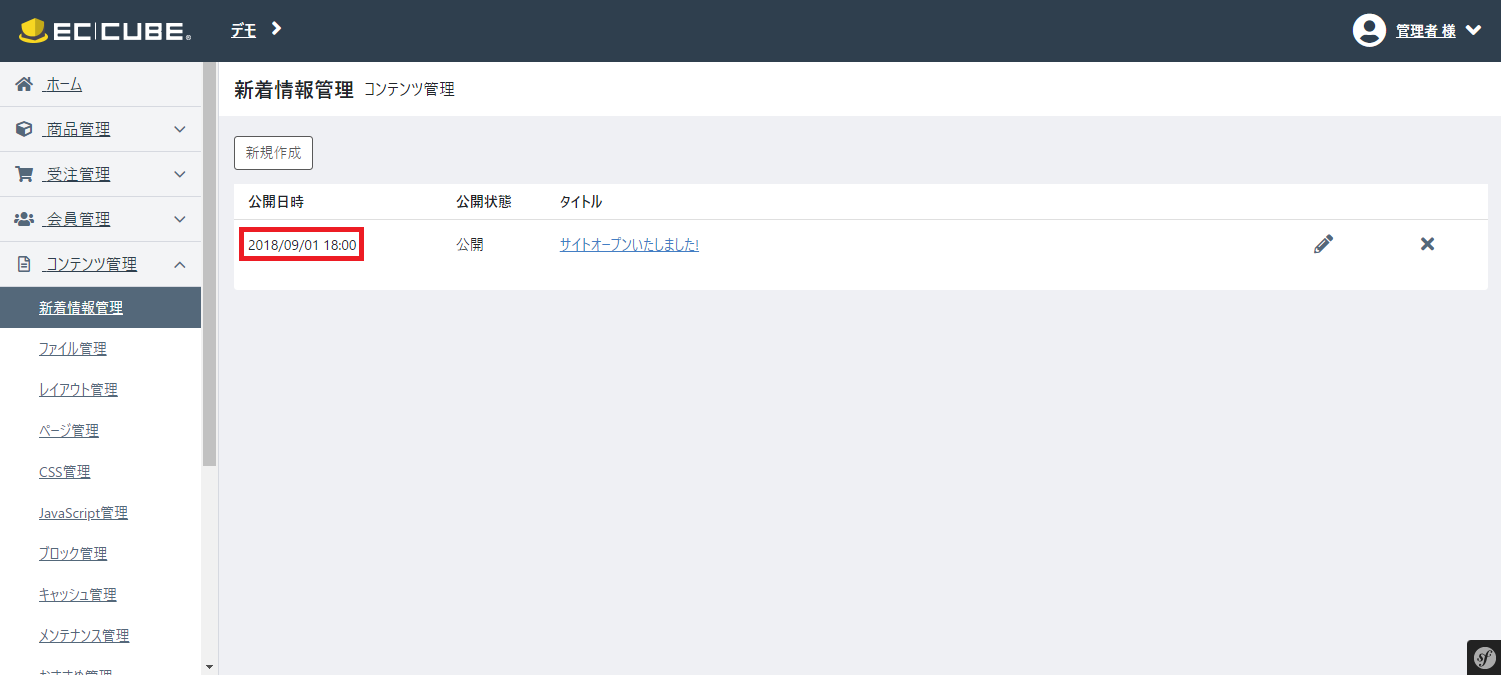This screenshot has width=1501, height=675.
Task: Click the admin user avatar icon
Action: click(x=1369, y=30)
